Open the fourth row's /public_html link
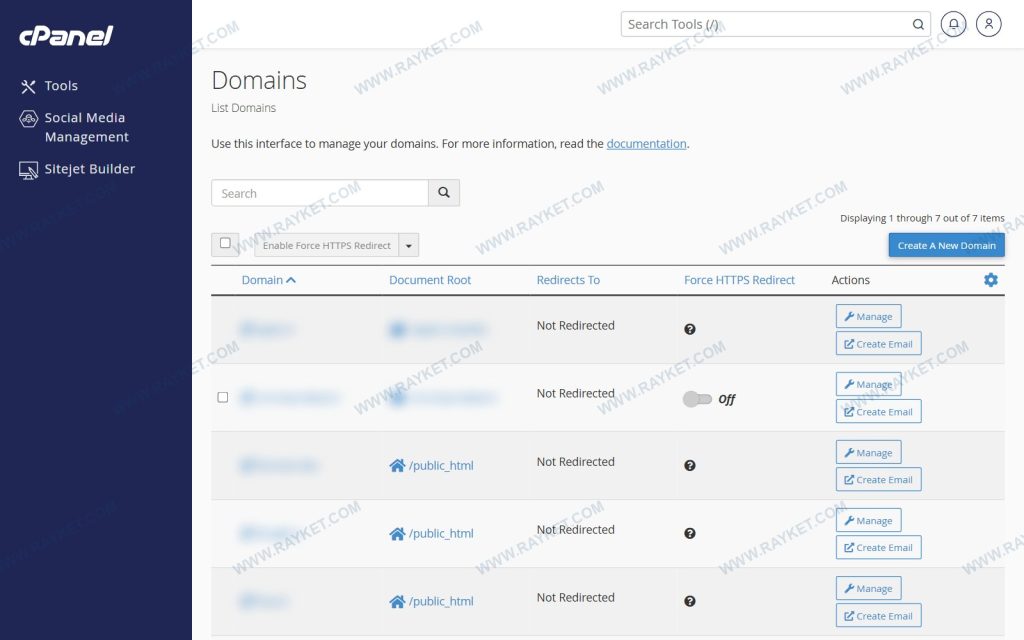The height and width of the screenshot is (640, 1024). (x=441, y=534)
